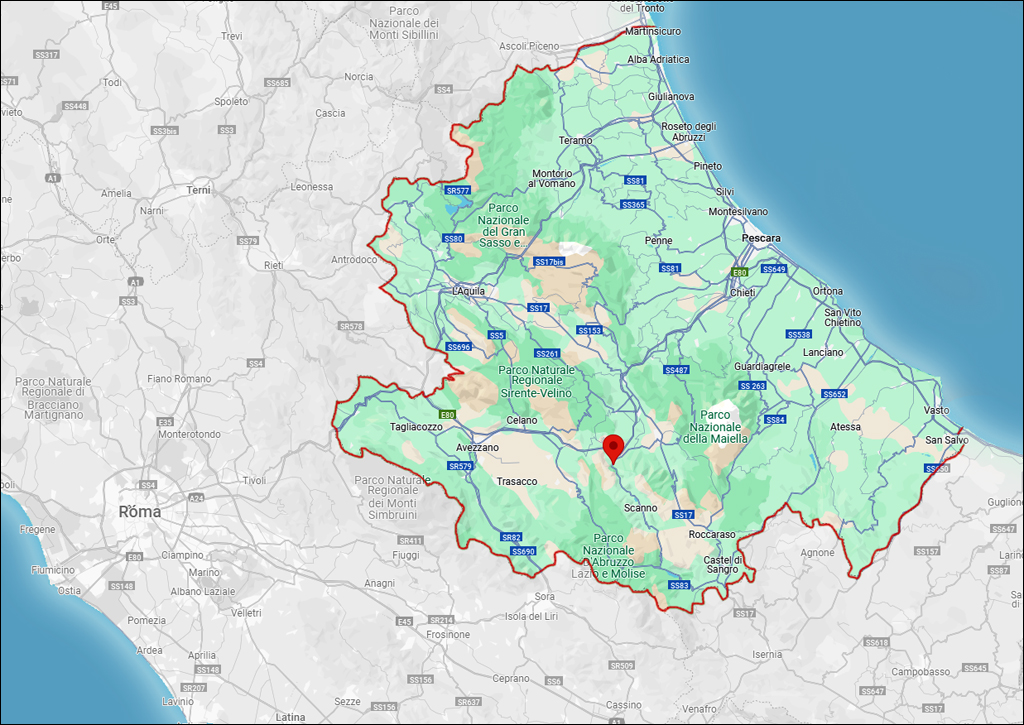This screenshot has height=725, width=1024.
Task: Click the SS365 road shield
Action: click(633, 205)
